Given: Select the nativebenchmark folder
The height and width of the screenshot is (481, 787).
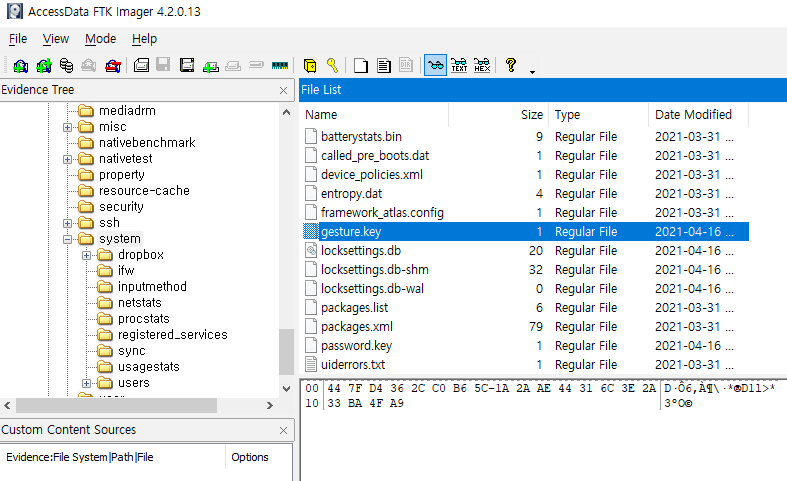Looking at the screenshot, I should 147,143.
